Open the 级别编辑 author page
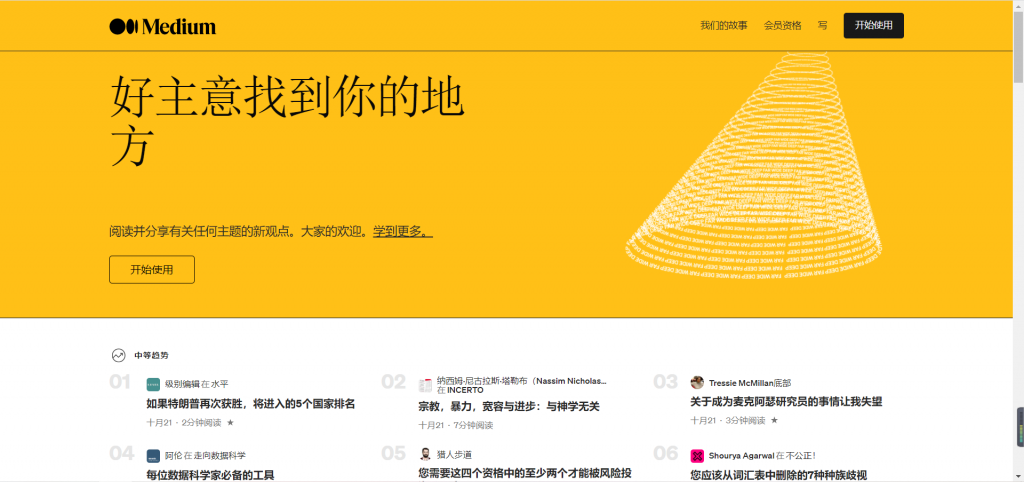The height and width of the screenshot is (482, 1024). 182,384
